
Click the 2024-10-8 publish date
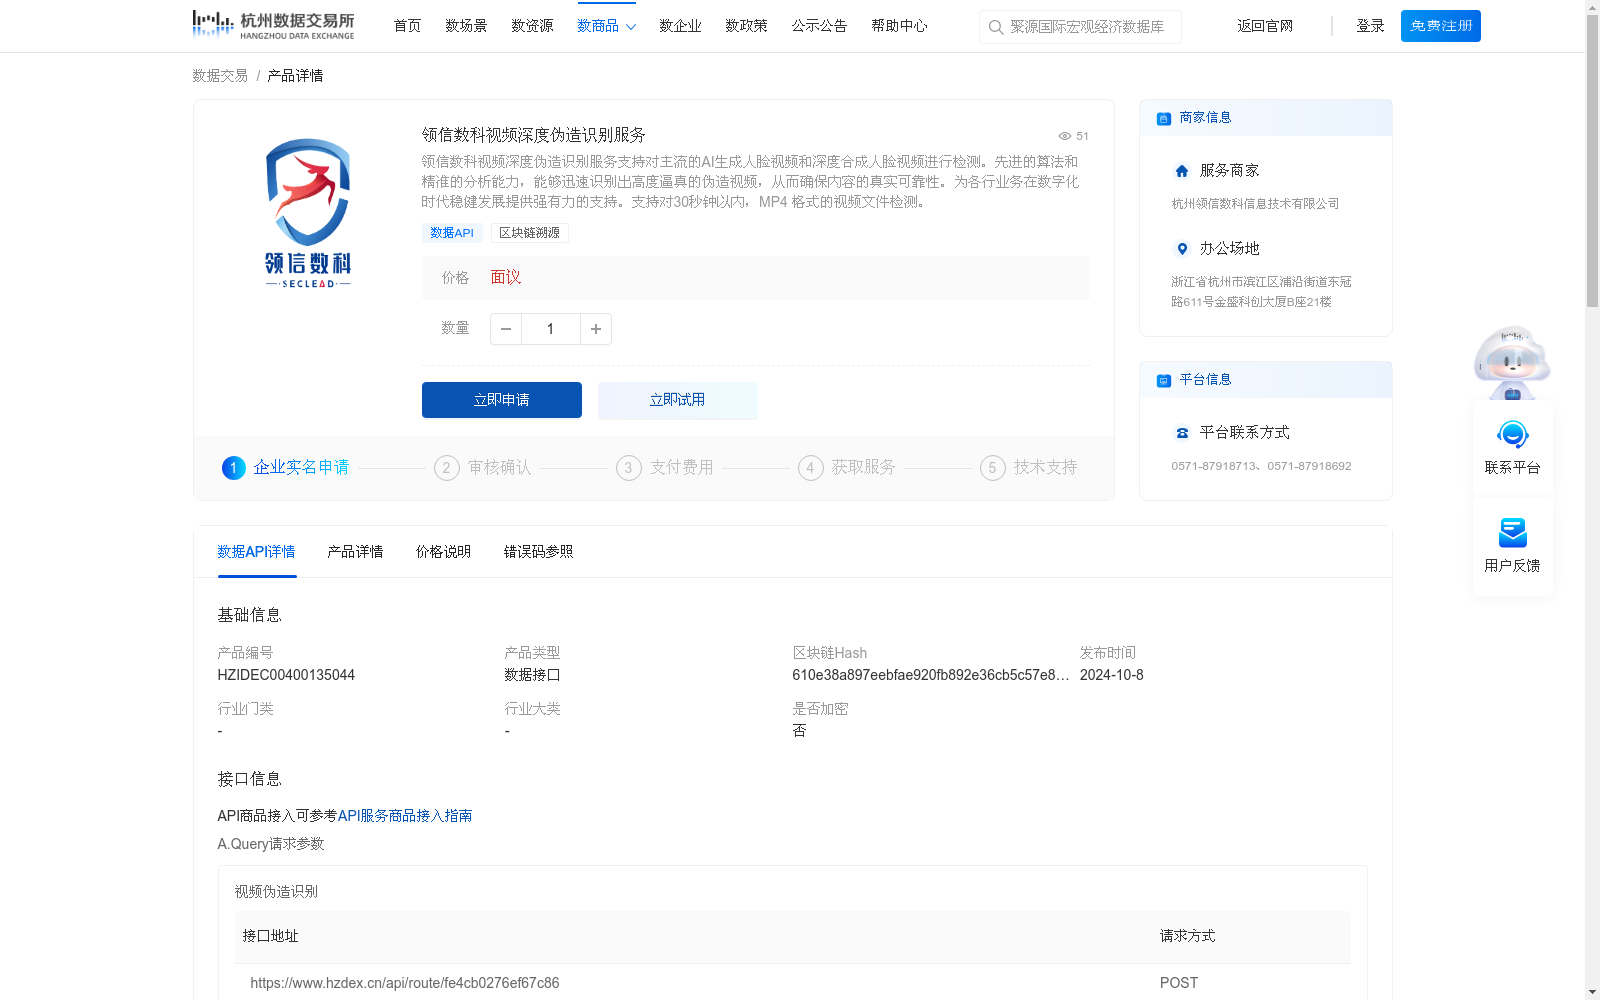[1112, 675]
